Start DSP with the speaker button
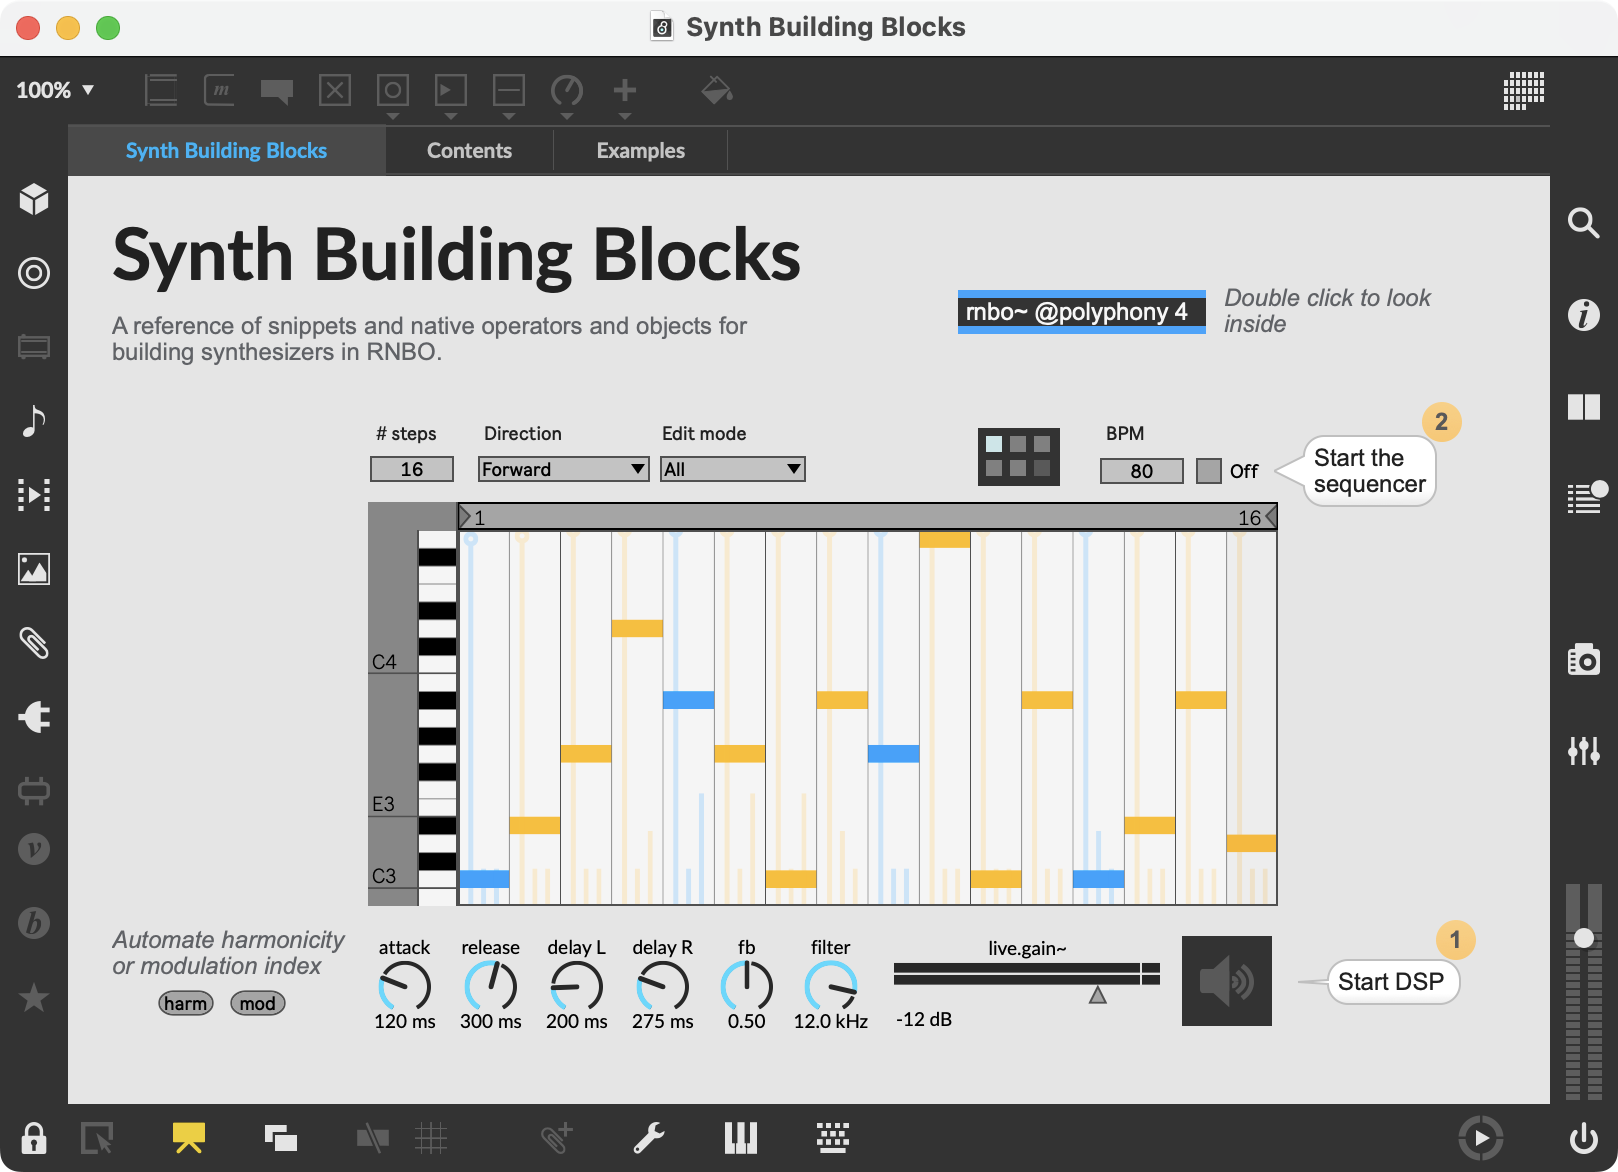 click(1227, 981)
